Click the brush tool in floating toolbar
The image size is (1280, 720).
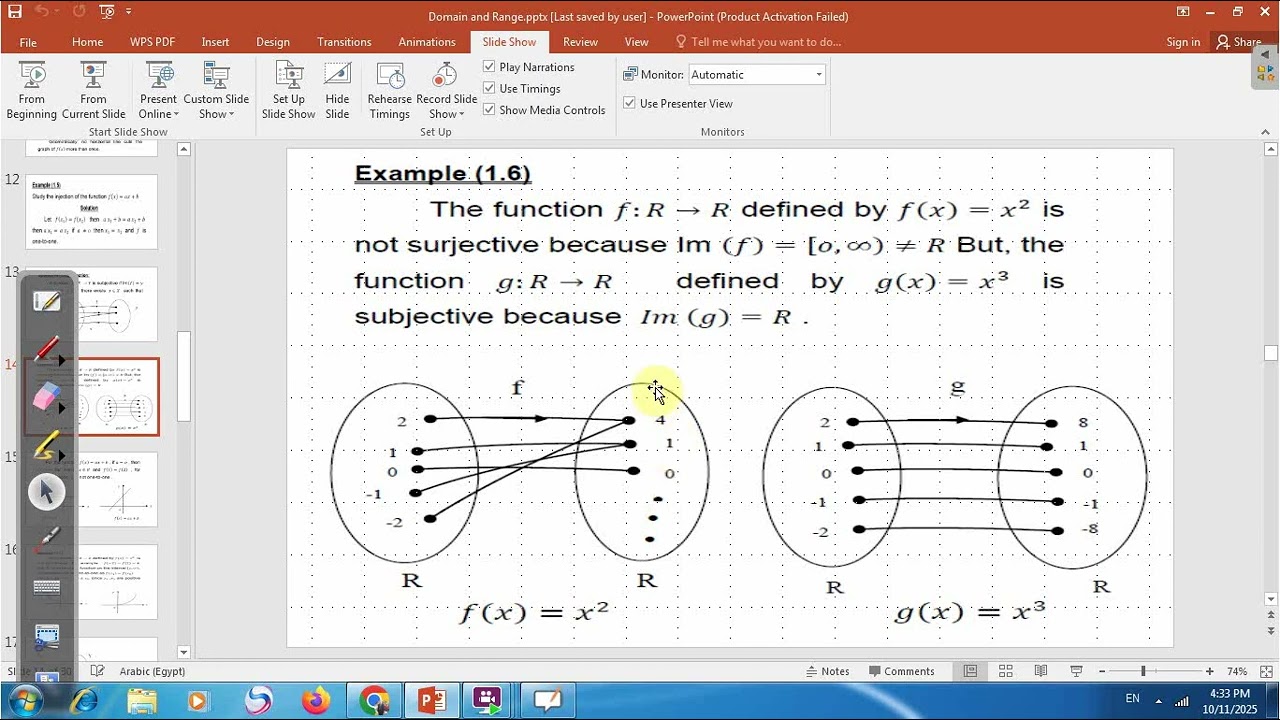pos(47,540)
